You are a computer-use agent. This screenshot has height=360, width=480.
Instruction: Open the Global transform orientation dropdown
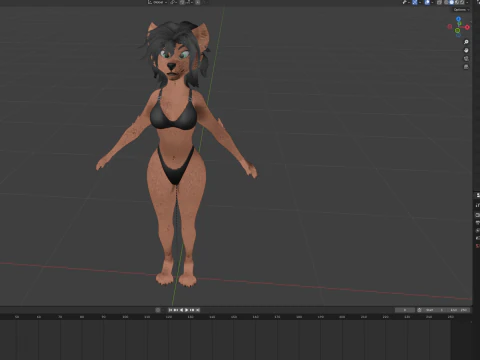157,2
